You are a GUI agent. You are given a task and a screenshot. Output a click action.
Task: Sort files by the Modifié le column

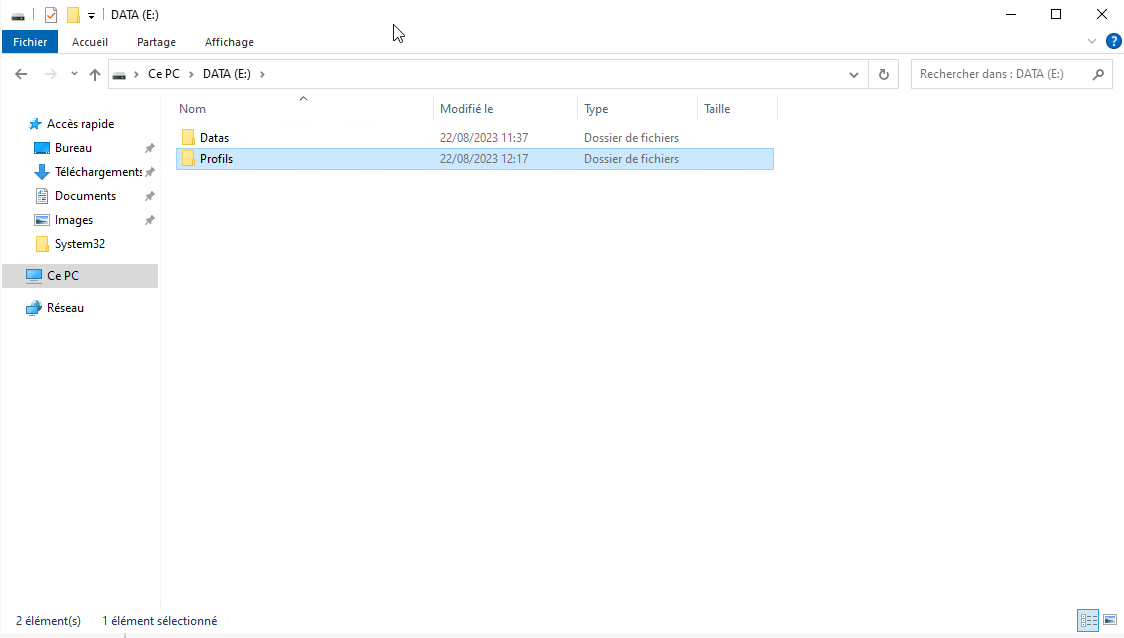[466, 109]
